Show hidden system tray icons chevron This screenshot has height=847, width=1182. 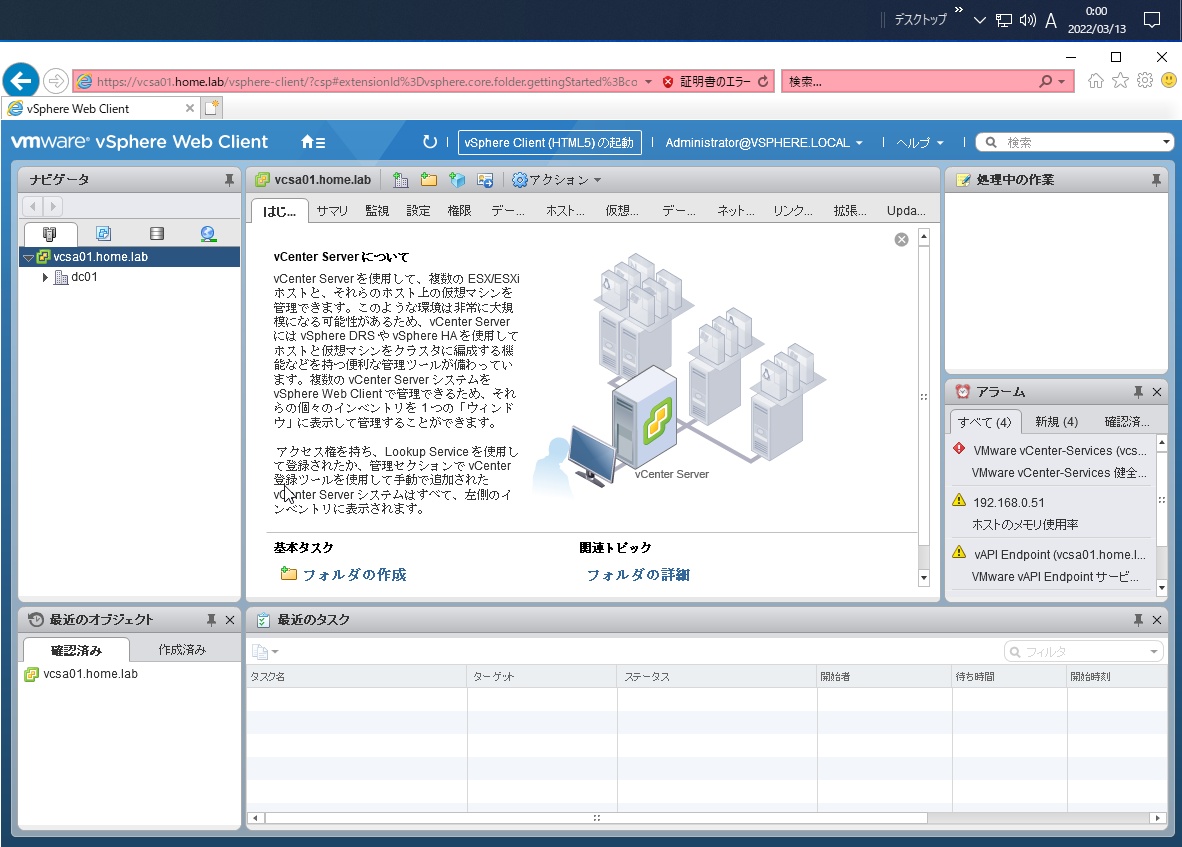[x=979, y=20]
